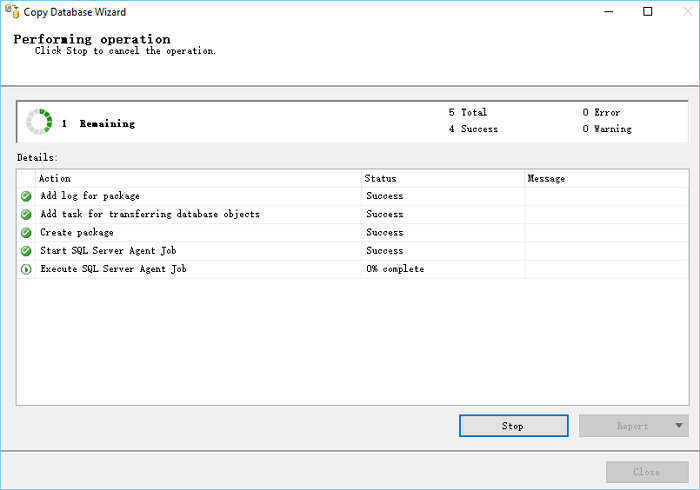Click the success icon for Start SQL Server Agent Job
Viewport: 700px width, 490px height.
pos(26,251)
